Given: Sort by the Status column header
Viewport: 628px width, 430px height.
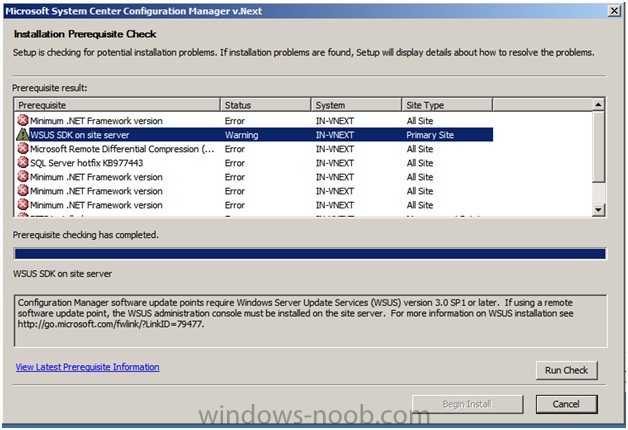Looking at the screenshot, I should point(266,105).
